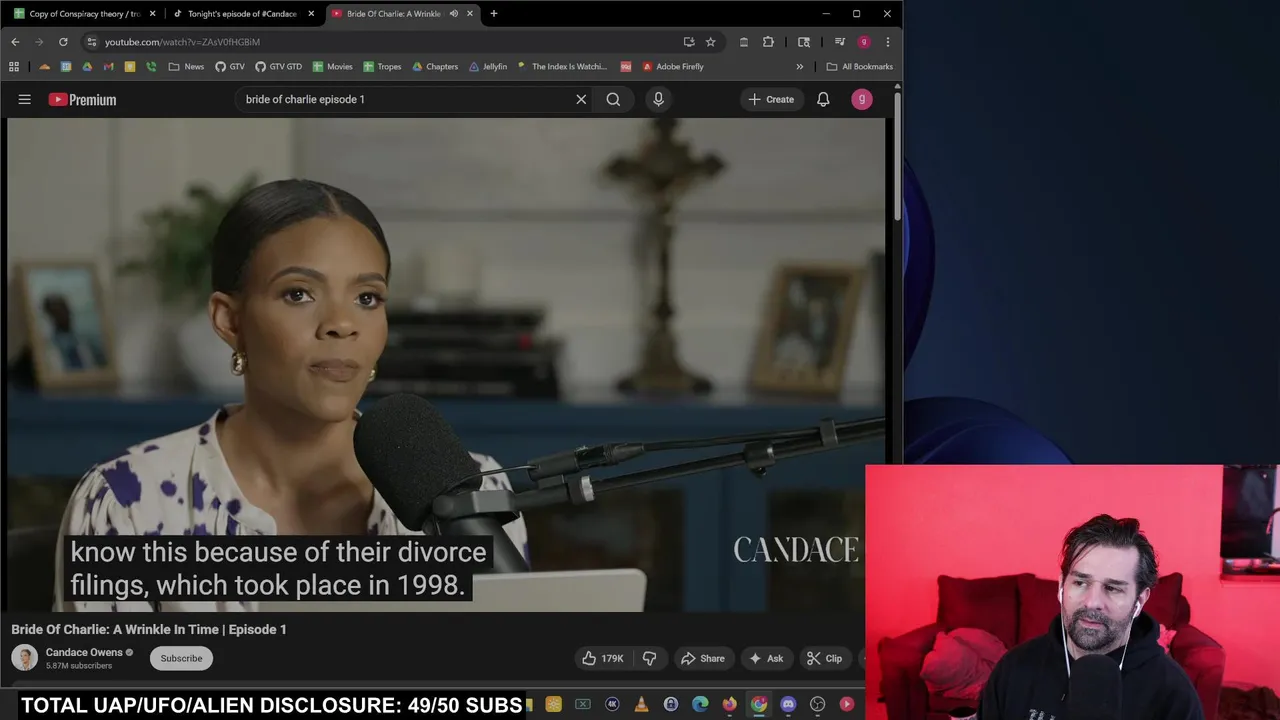The width and height of the screenshot is (1280, 720).
Task: Click the youtube.com address bar URL
Action: [182, 42]
